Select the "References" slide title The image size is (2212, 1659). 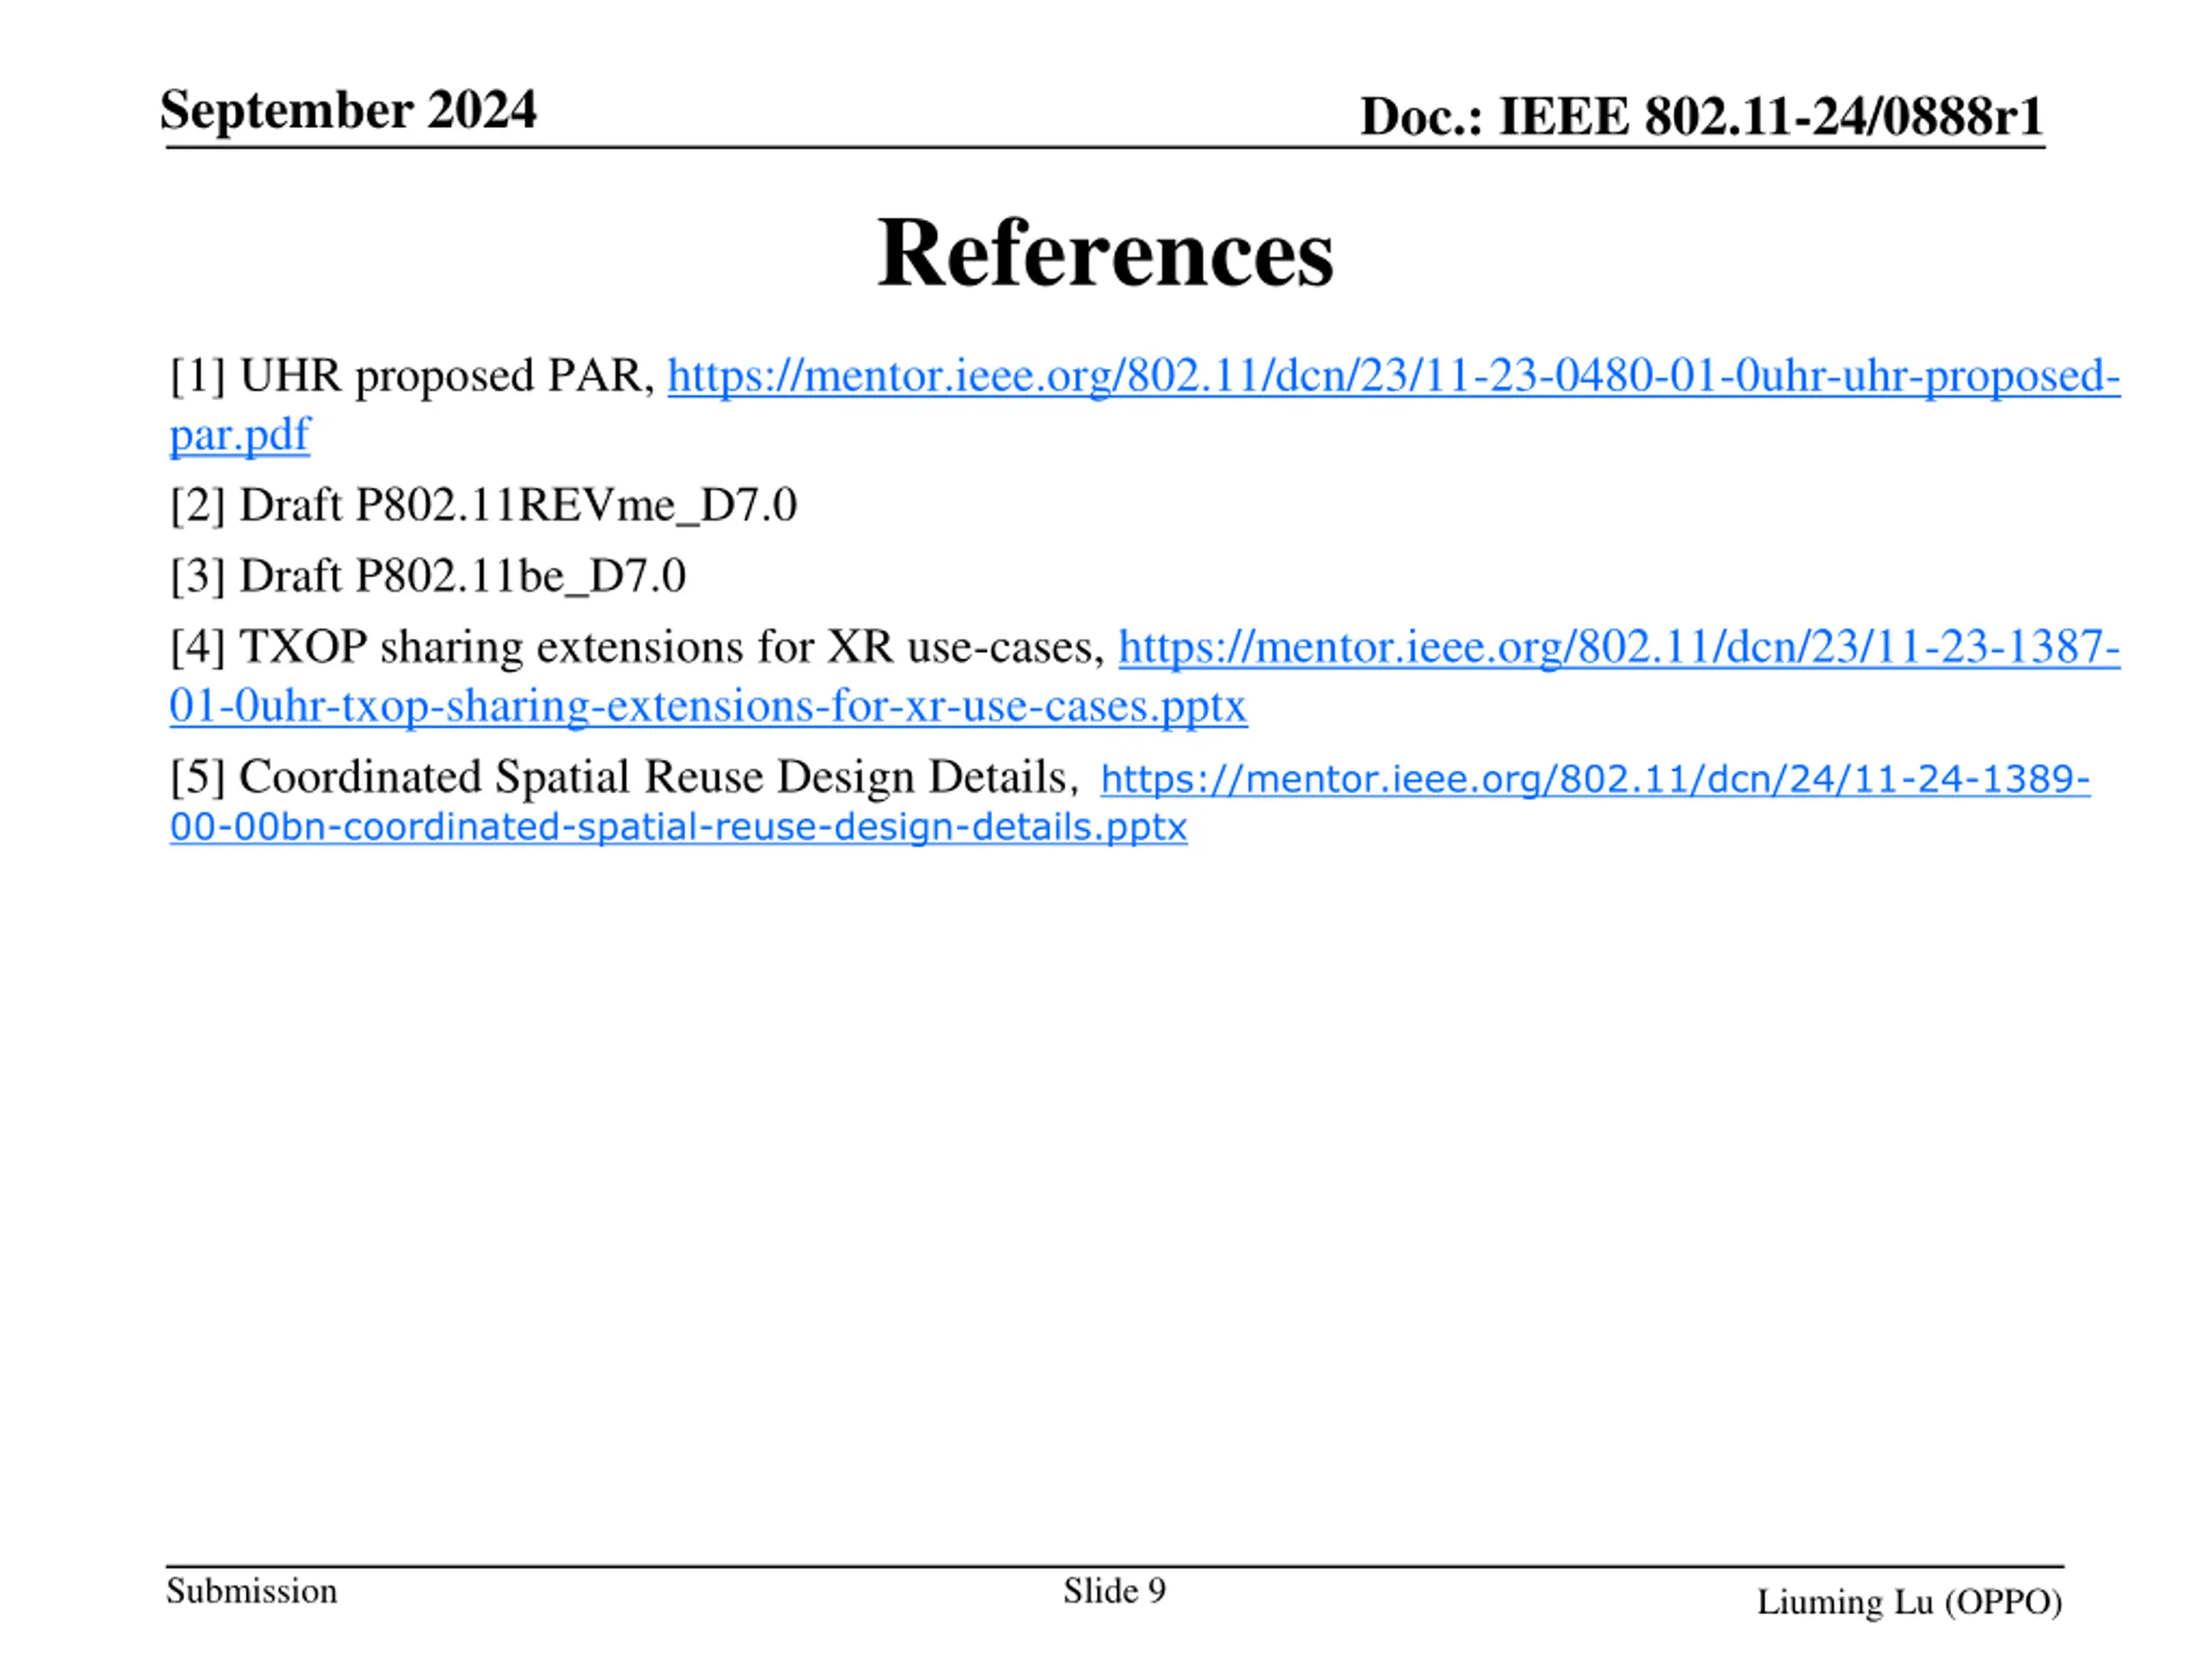pos(1105,252)
